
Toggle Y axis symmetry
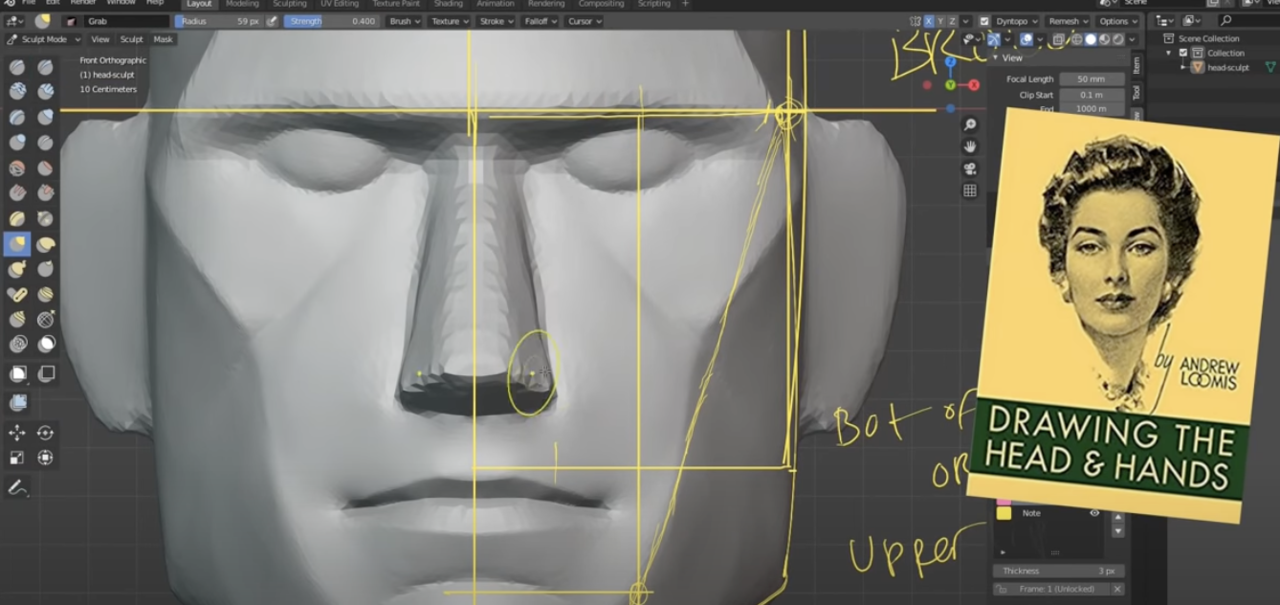[x=941, y=21]
